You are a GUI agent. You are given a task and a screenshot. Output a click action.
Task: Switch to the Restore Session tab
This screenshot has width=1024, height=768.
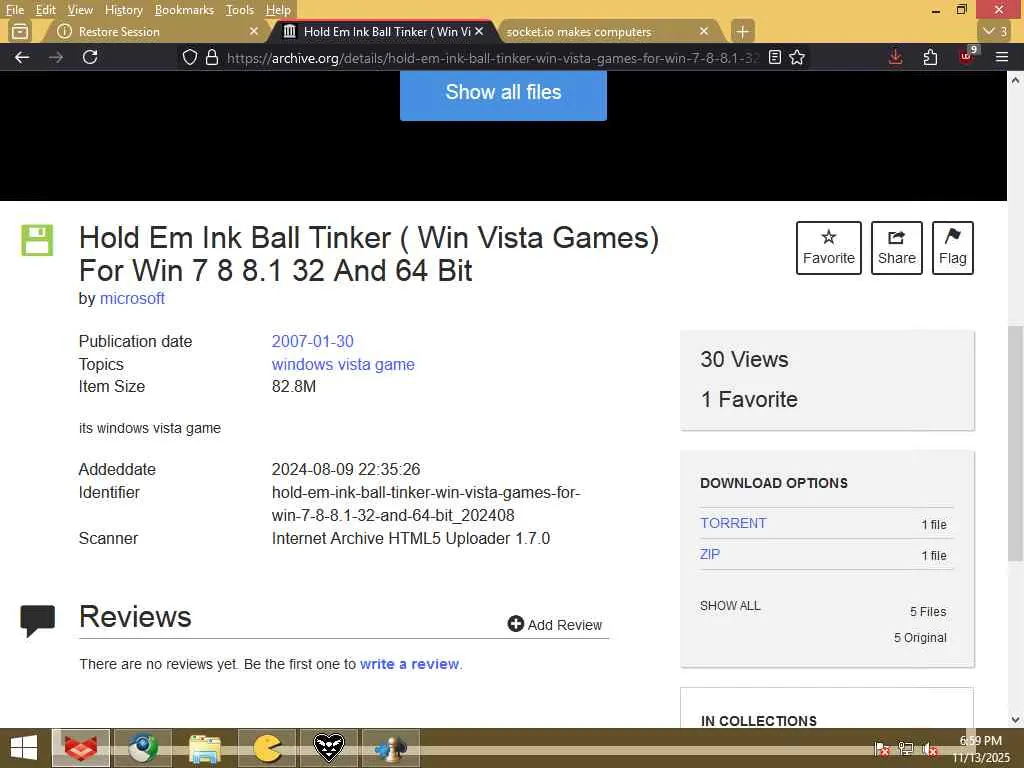pos(152,31)
